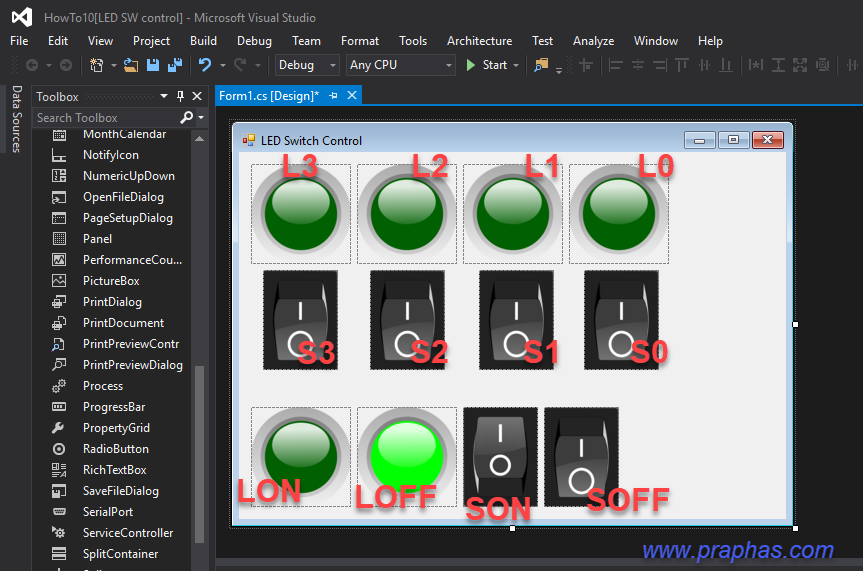Open the search options dropdown in Toolbox
This screenshot has width=863, height=574.
click(201, 117)
